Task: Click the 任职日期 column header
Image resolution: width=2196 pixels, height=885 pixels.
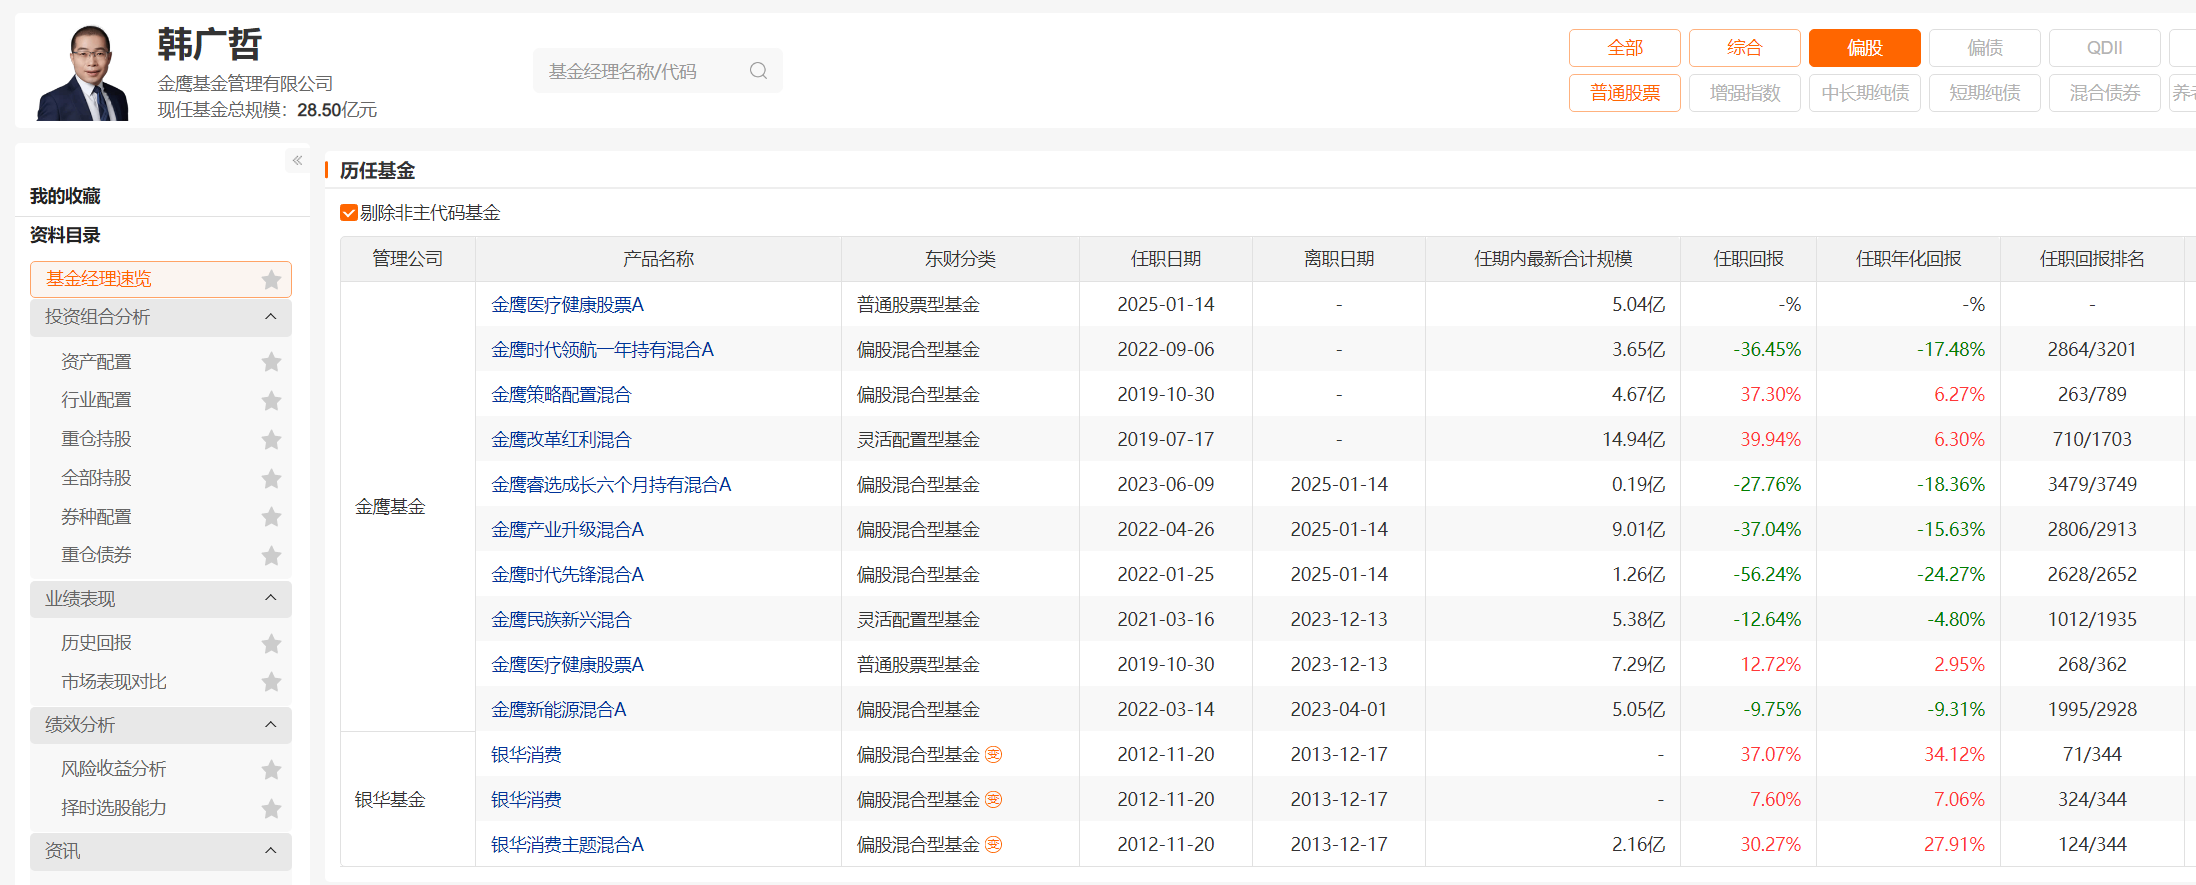Action: coord(1165,259)
